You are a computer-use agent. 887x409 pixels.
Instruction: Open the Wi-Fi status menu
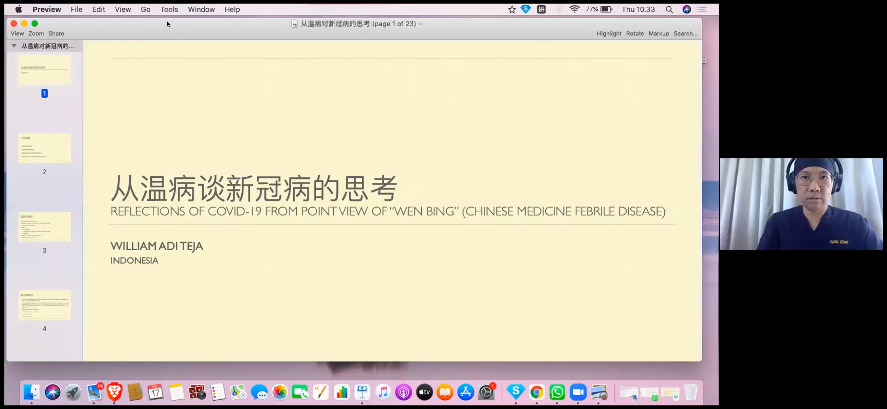click(x=574, y=9)
